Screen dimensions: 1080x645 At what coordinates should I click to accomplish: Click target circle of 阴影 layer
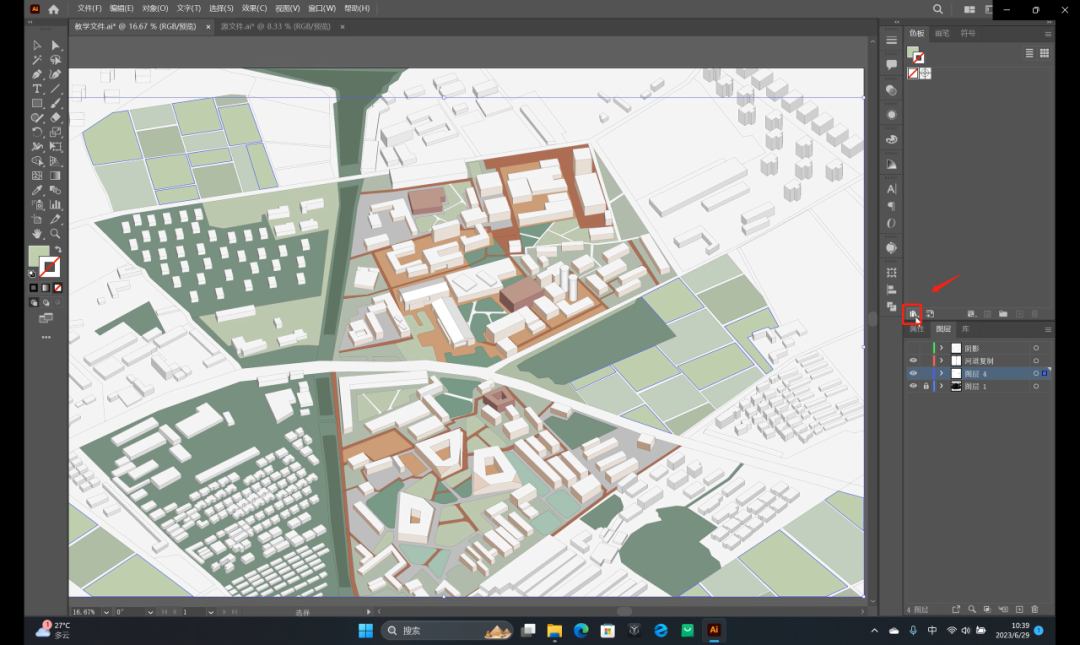pos(1036,348)
